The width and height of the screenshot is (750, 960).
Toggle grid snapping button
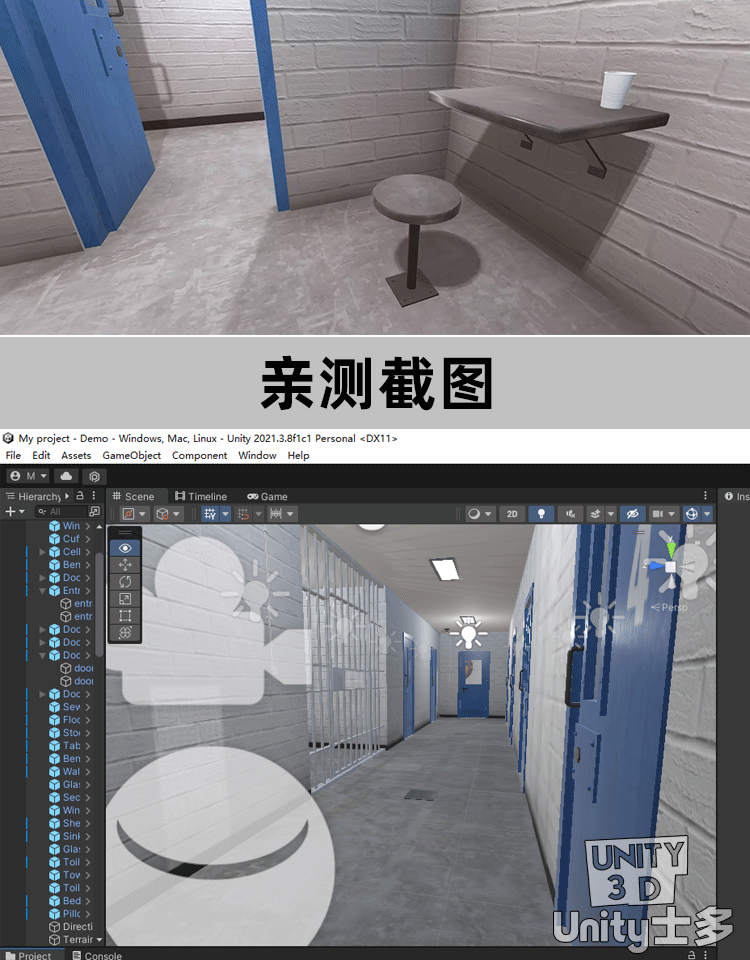244,514
